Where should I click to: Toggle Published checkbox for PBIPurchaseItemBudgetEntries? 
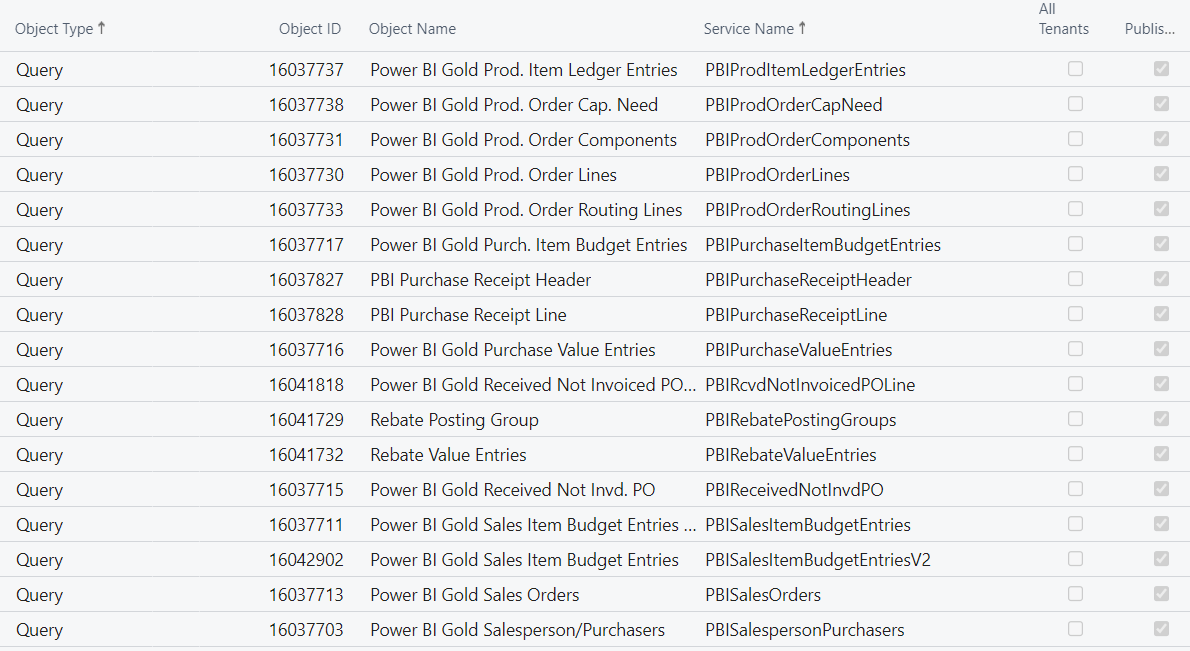tap(1161, 244)
